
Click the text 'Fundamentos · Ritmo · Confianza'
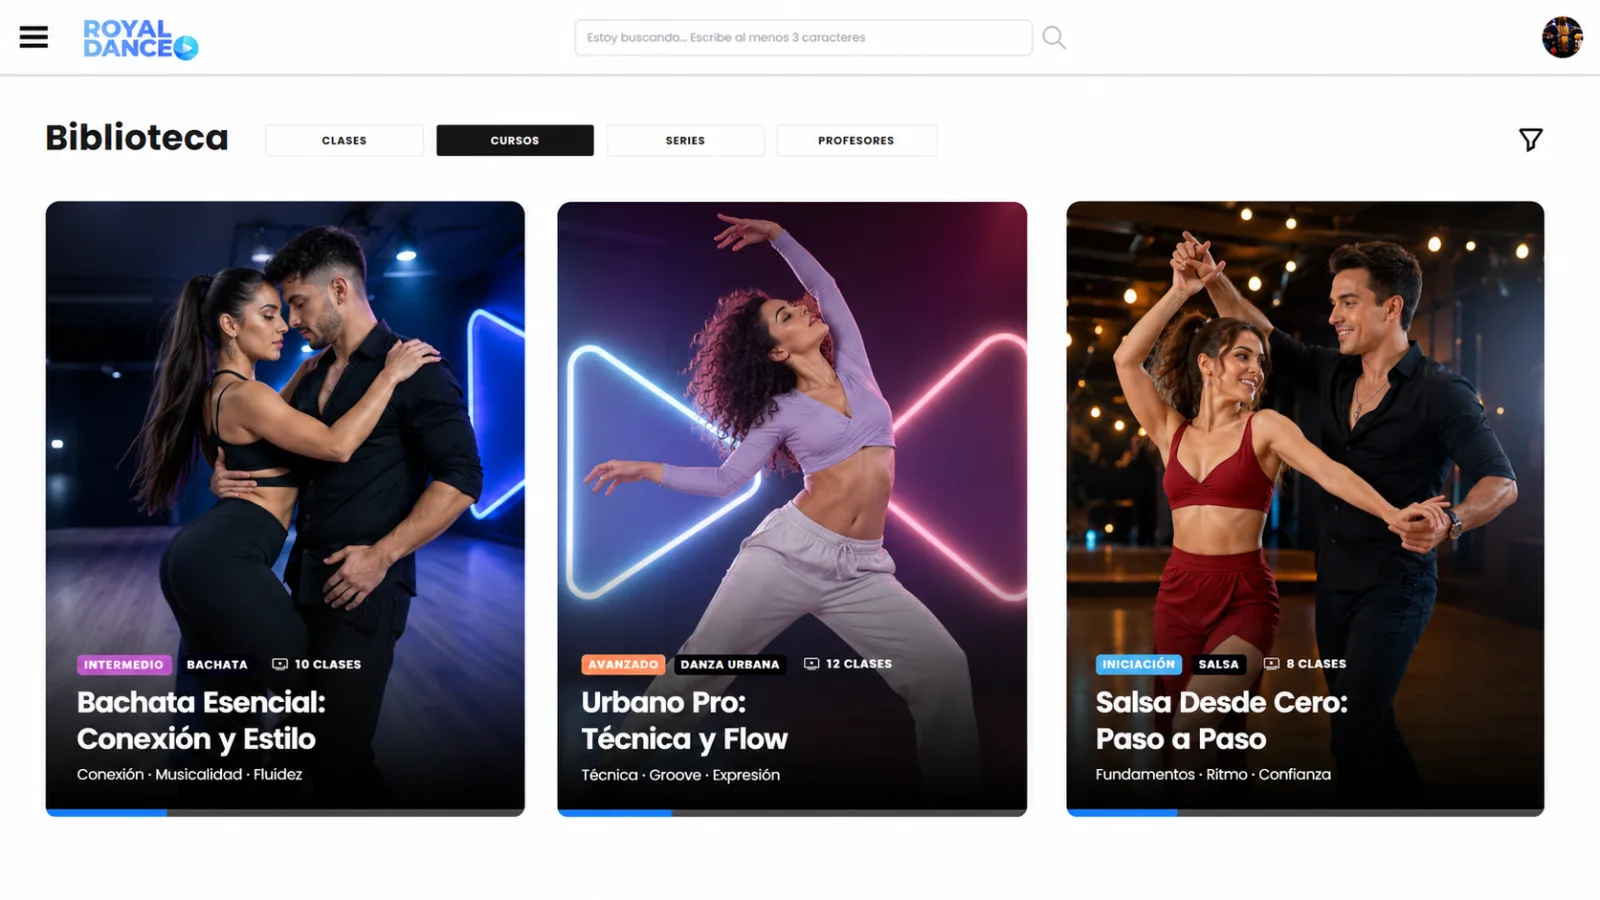1213,774
